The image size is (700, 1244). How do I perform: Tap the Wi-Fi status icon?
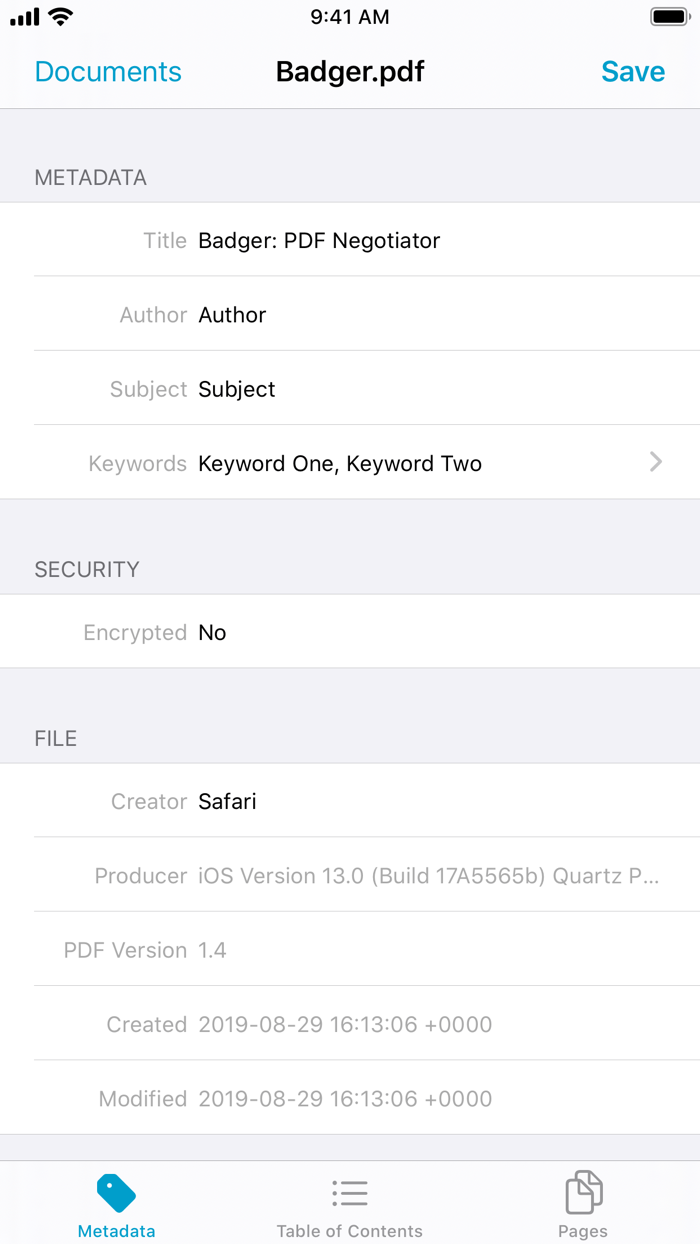61,17
